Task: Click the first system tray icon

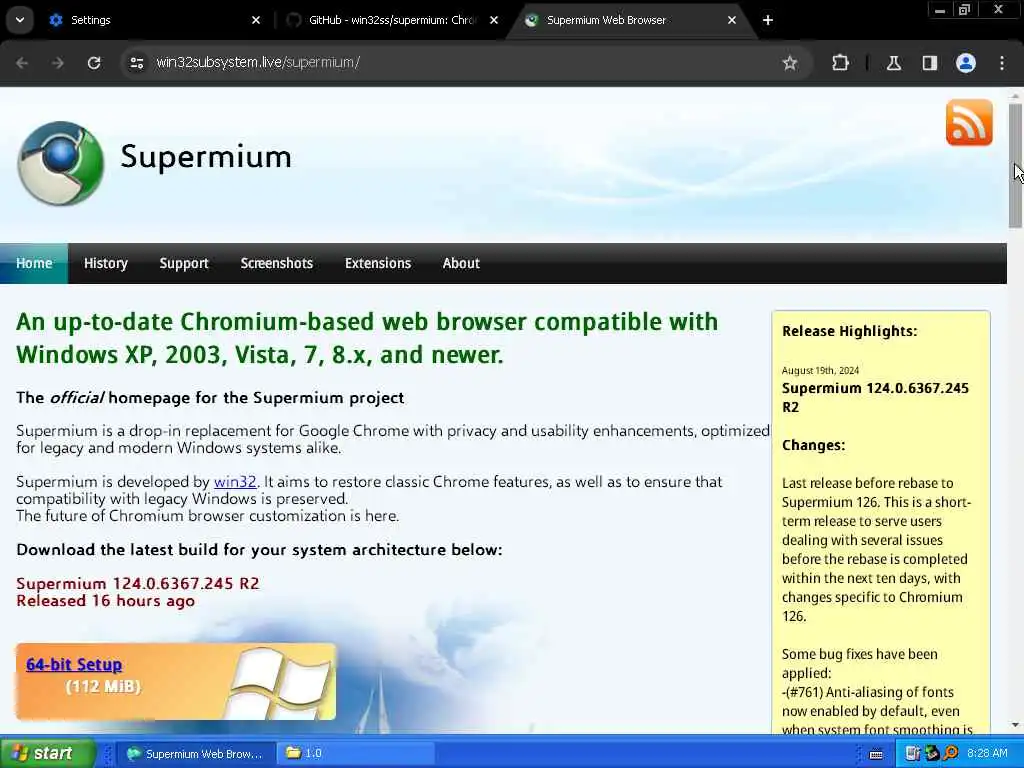Action: coord(912,754)
